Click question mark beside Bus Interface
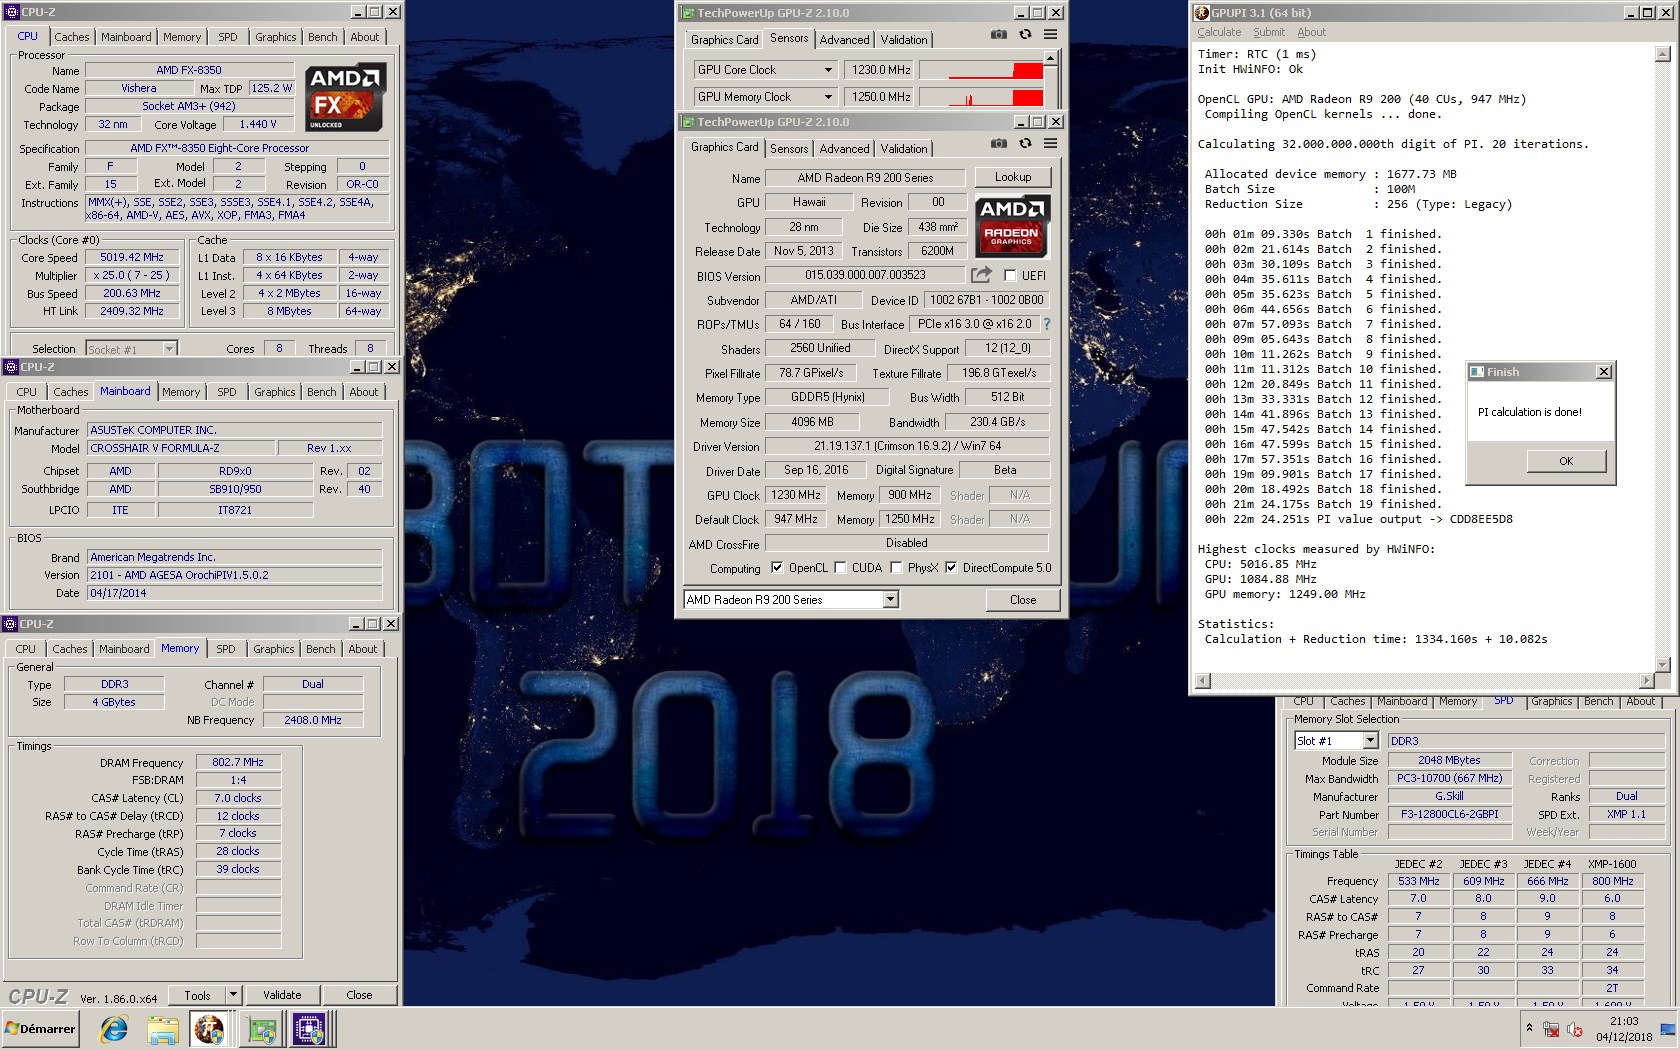 pos(1046,324)
